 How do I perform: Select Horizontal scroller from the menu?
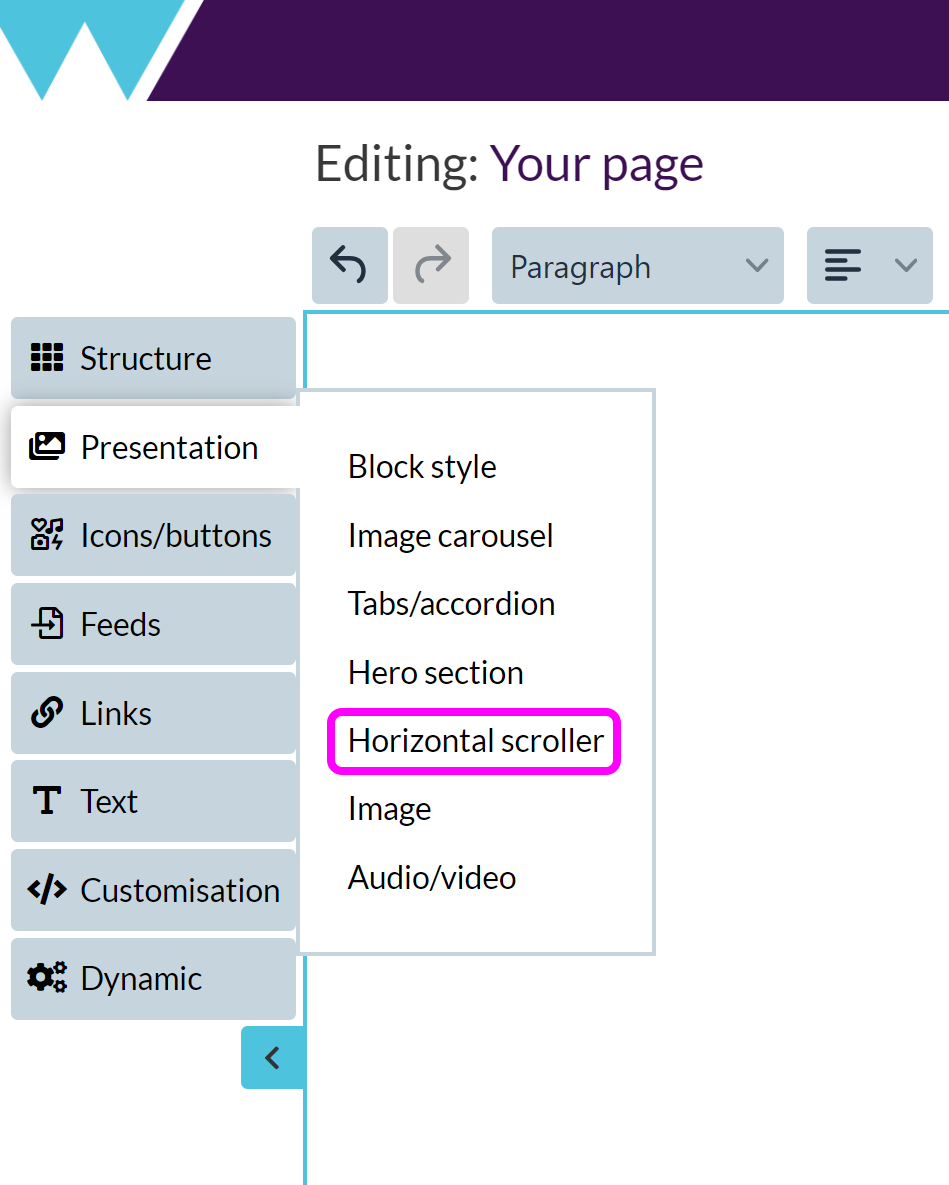pyautogui.click(x=475, y=741)
